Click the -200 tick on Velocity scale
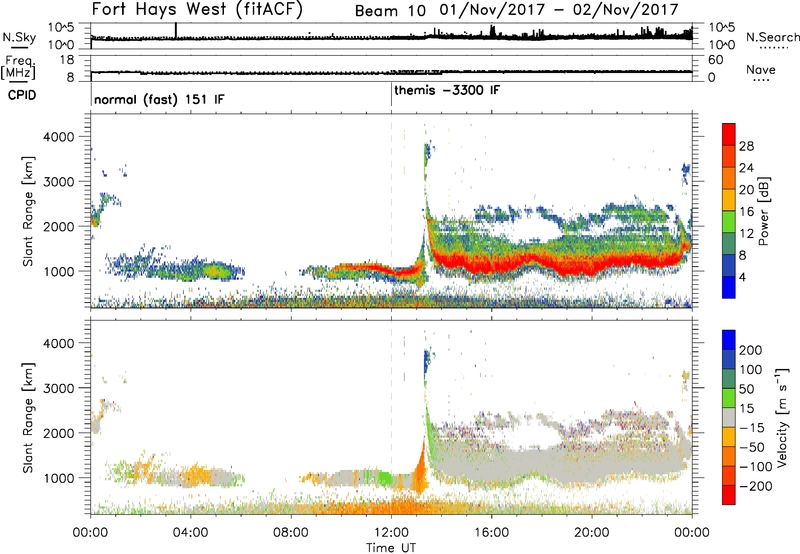The height and width of the screenshot is (554, 800). 756,486
